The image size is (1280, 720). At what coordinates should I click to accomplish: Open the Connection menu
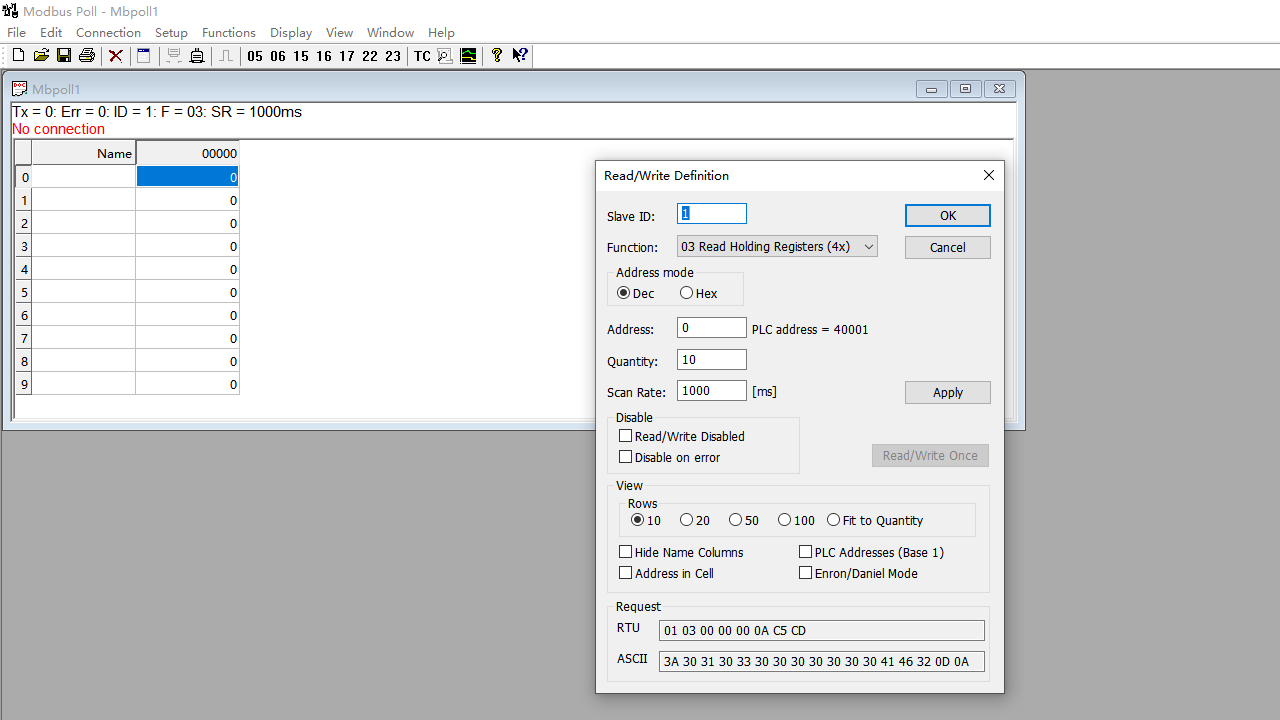point(108,32)
